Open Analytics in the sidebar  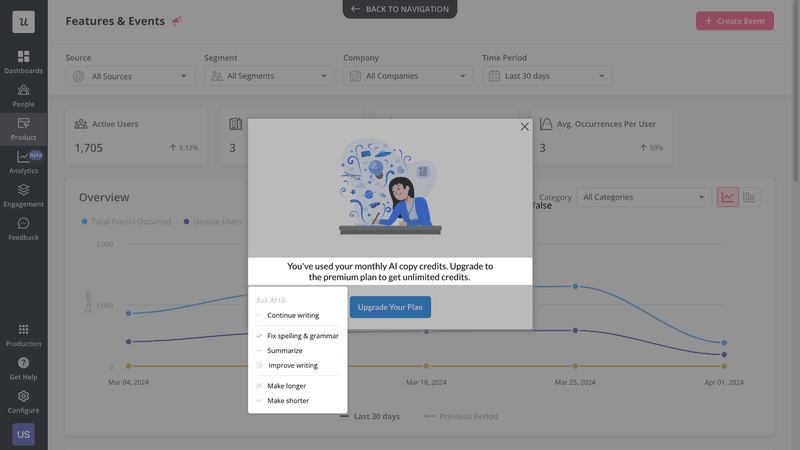click(23, 157)
